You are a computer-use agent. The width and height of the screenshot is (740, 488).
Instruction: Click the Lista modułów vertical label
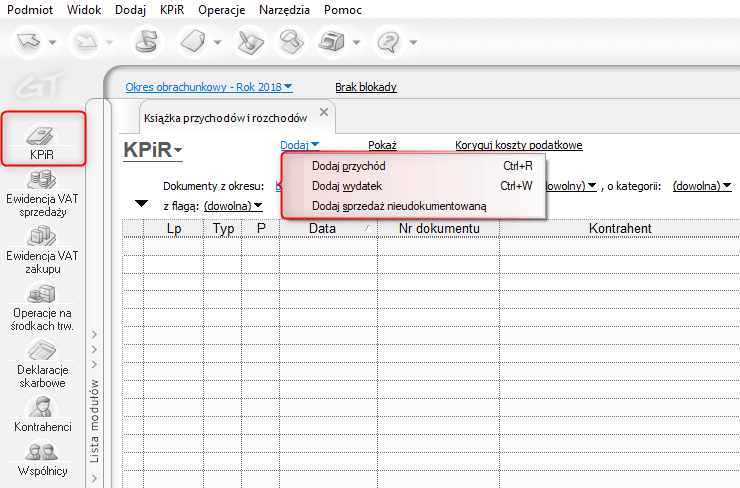(94, 421)
